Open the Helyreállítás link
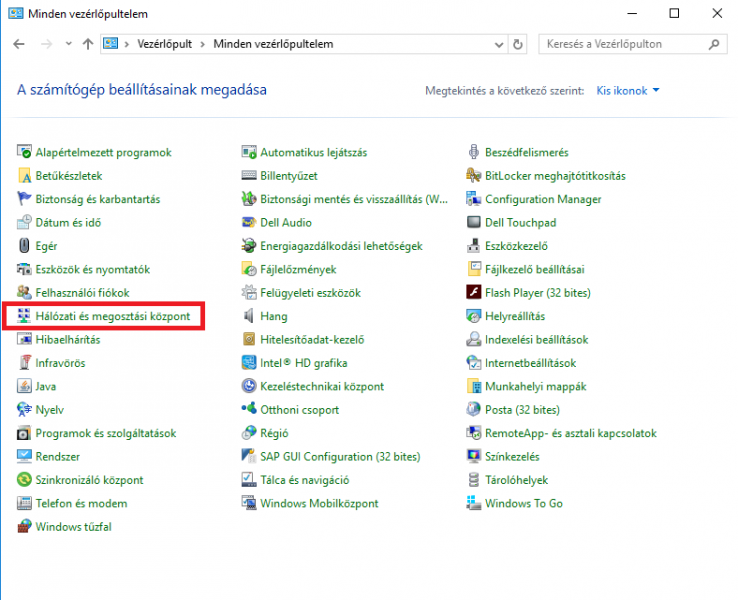This screenshot has height=600, width=738. [515, 316]
